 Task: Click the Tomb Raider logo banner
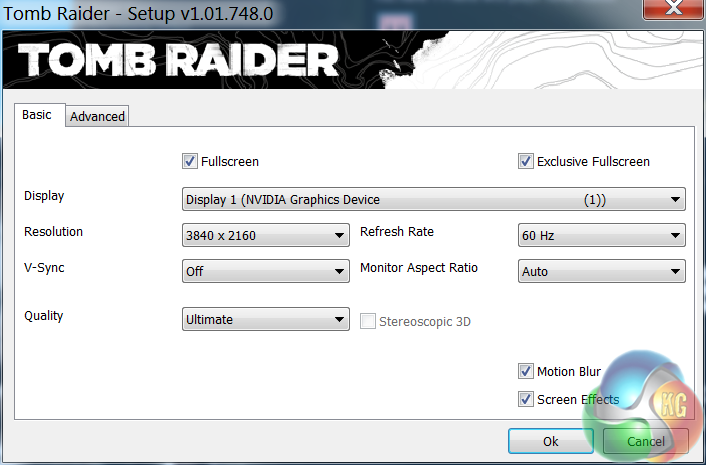tap(353, 59)
